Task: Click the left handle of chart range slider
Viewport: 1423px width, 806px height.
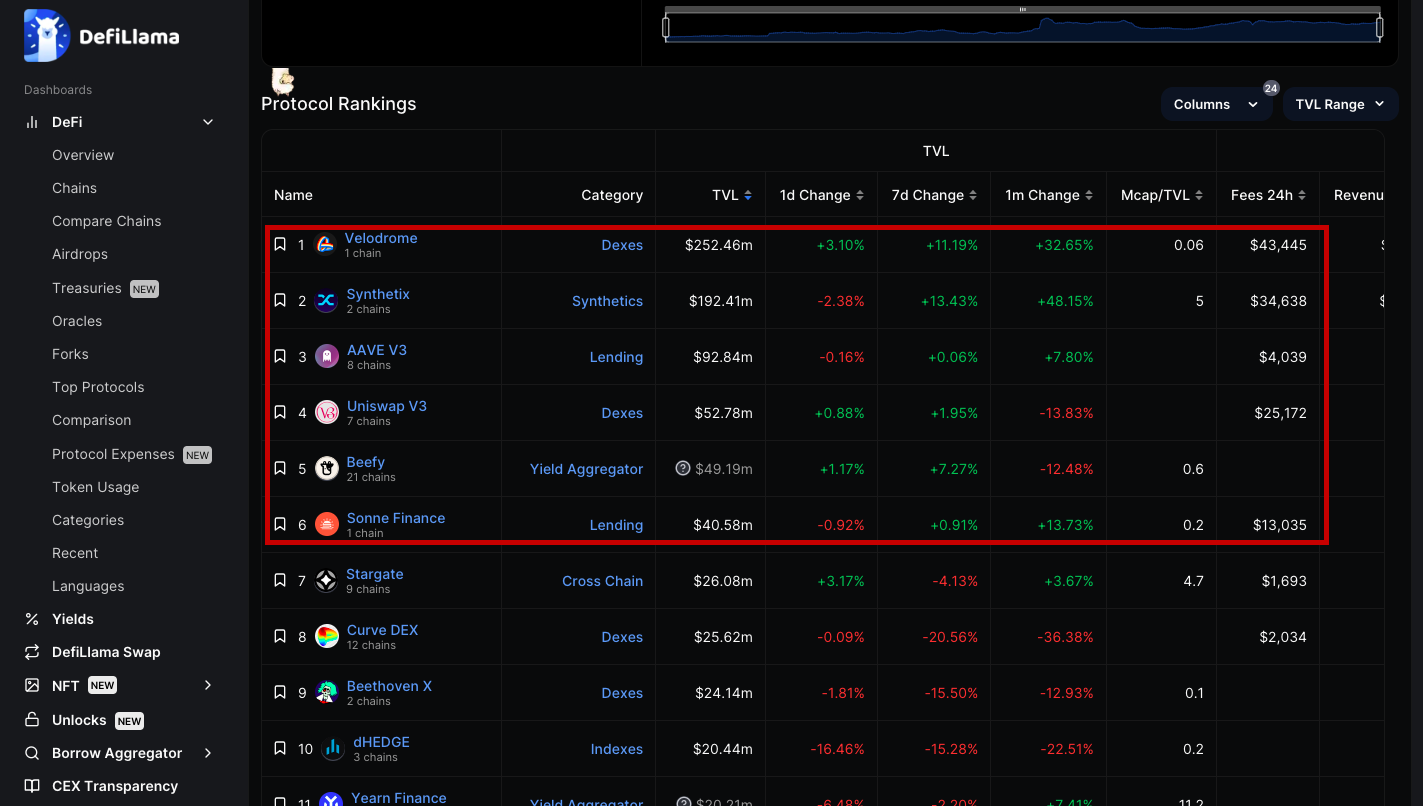Action: tap(666, 27)
